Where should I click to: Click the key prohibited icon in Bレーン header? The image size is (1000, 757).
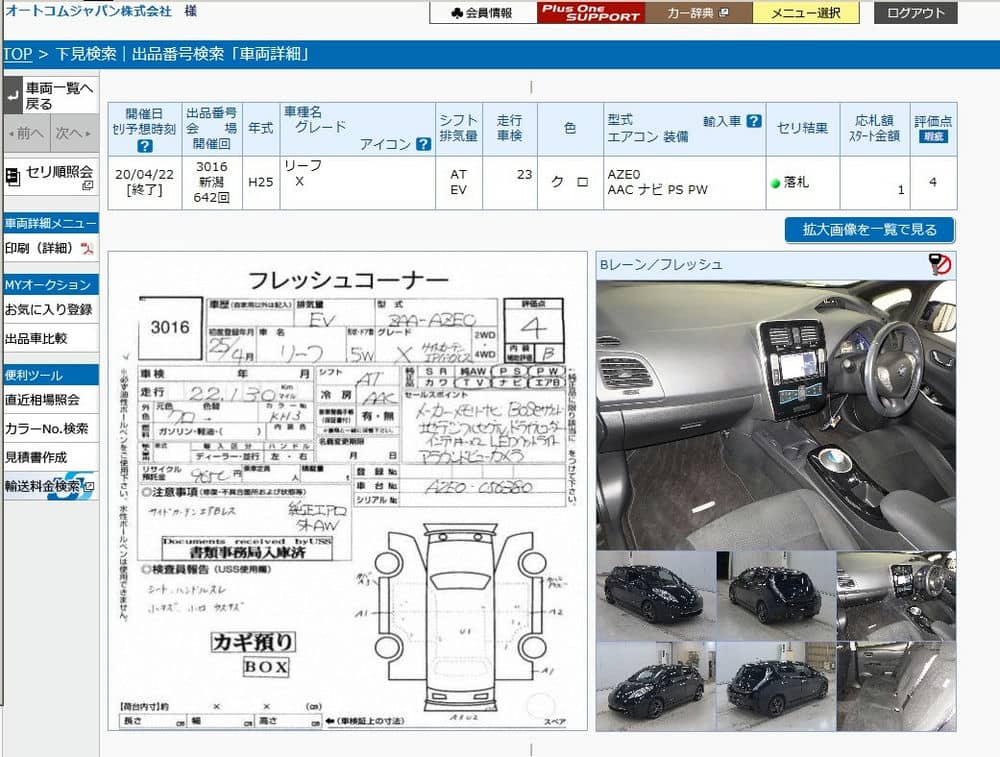(x=939, y=264)
